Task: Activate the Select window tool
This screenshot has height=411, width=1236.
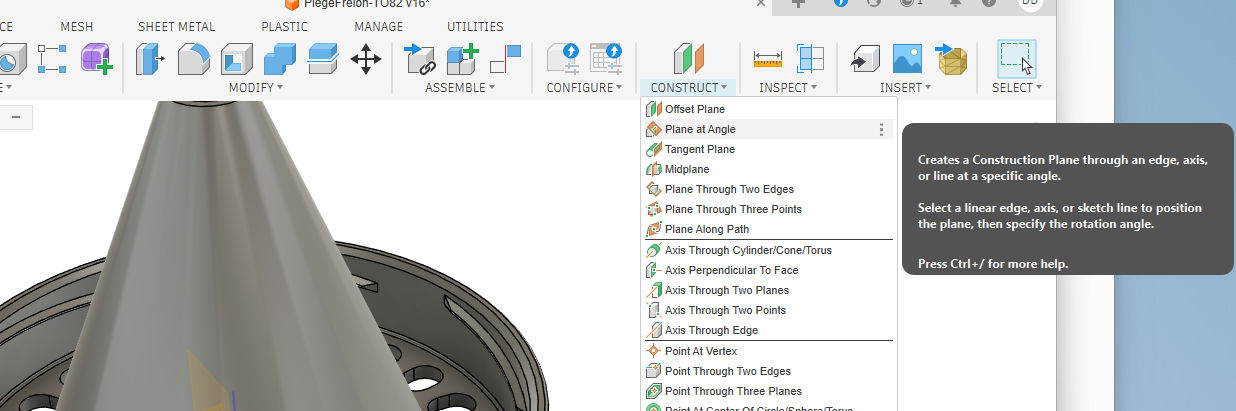Action: tap(1016, 59)
